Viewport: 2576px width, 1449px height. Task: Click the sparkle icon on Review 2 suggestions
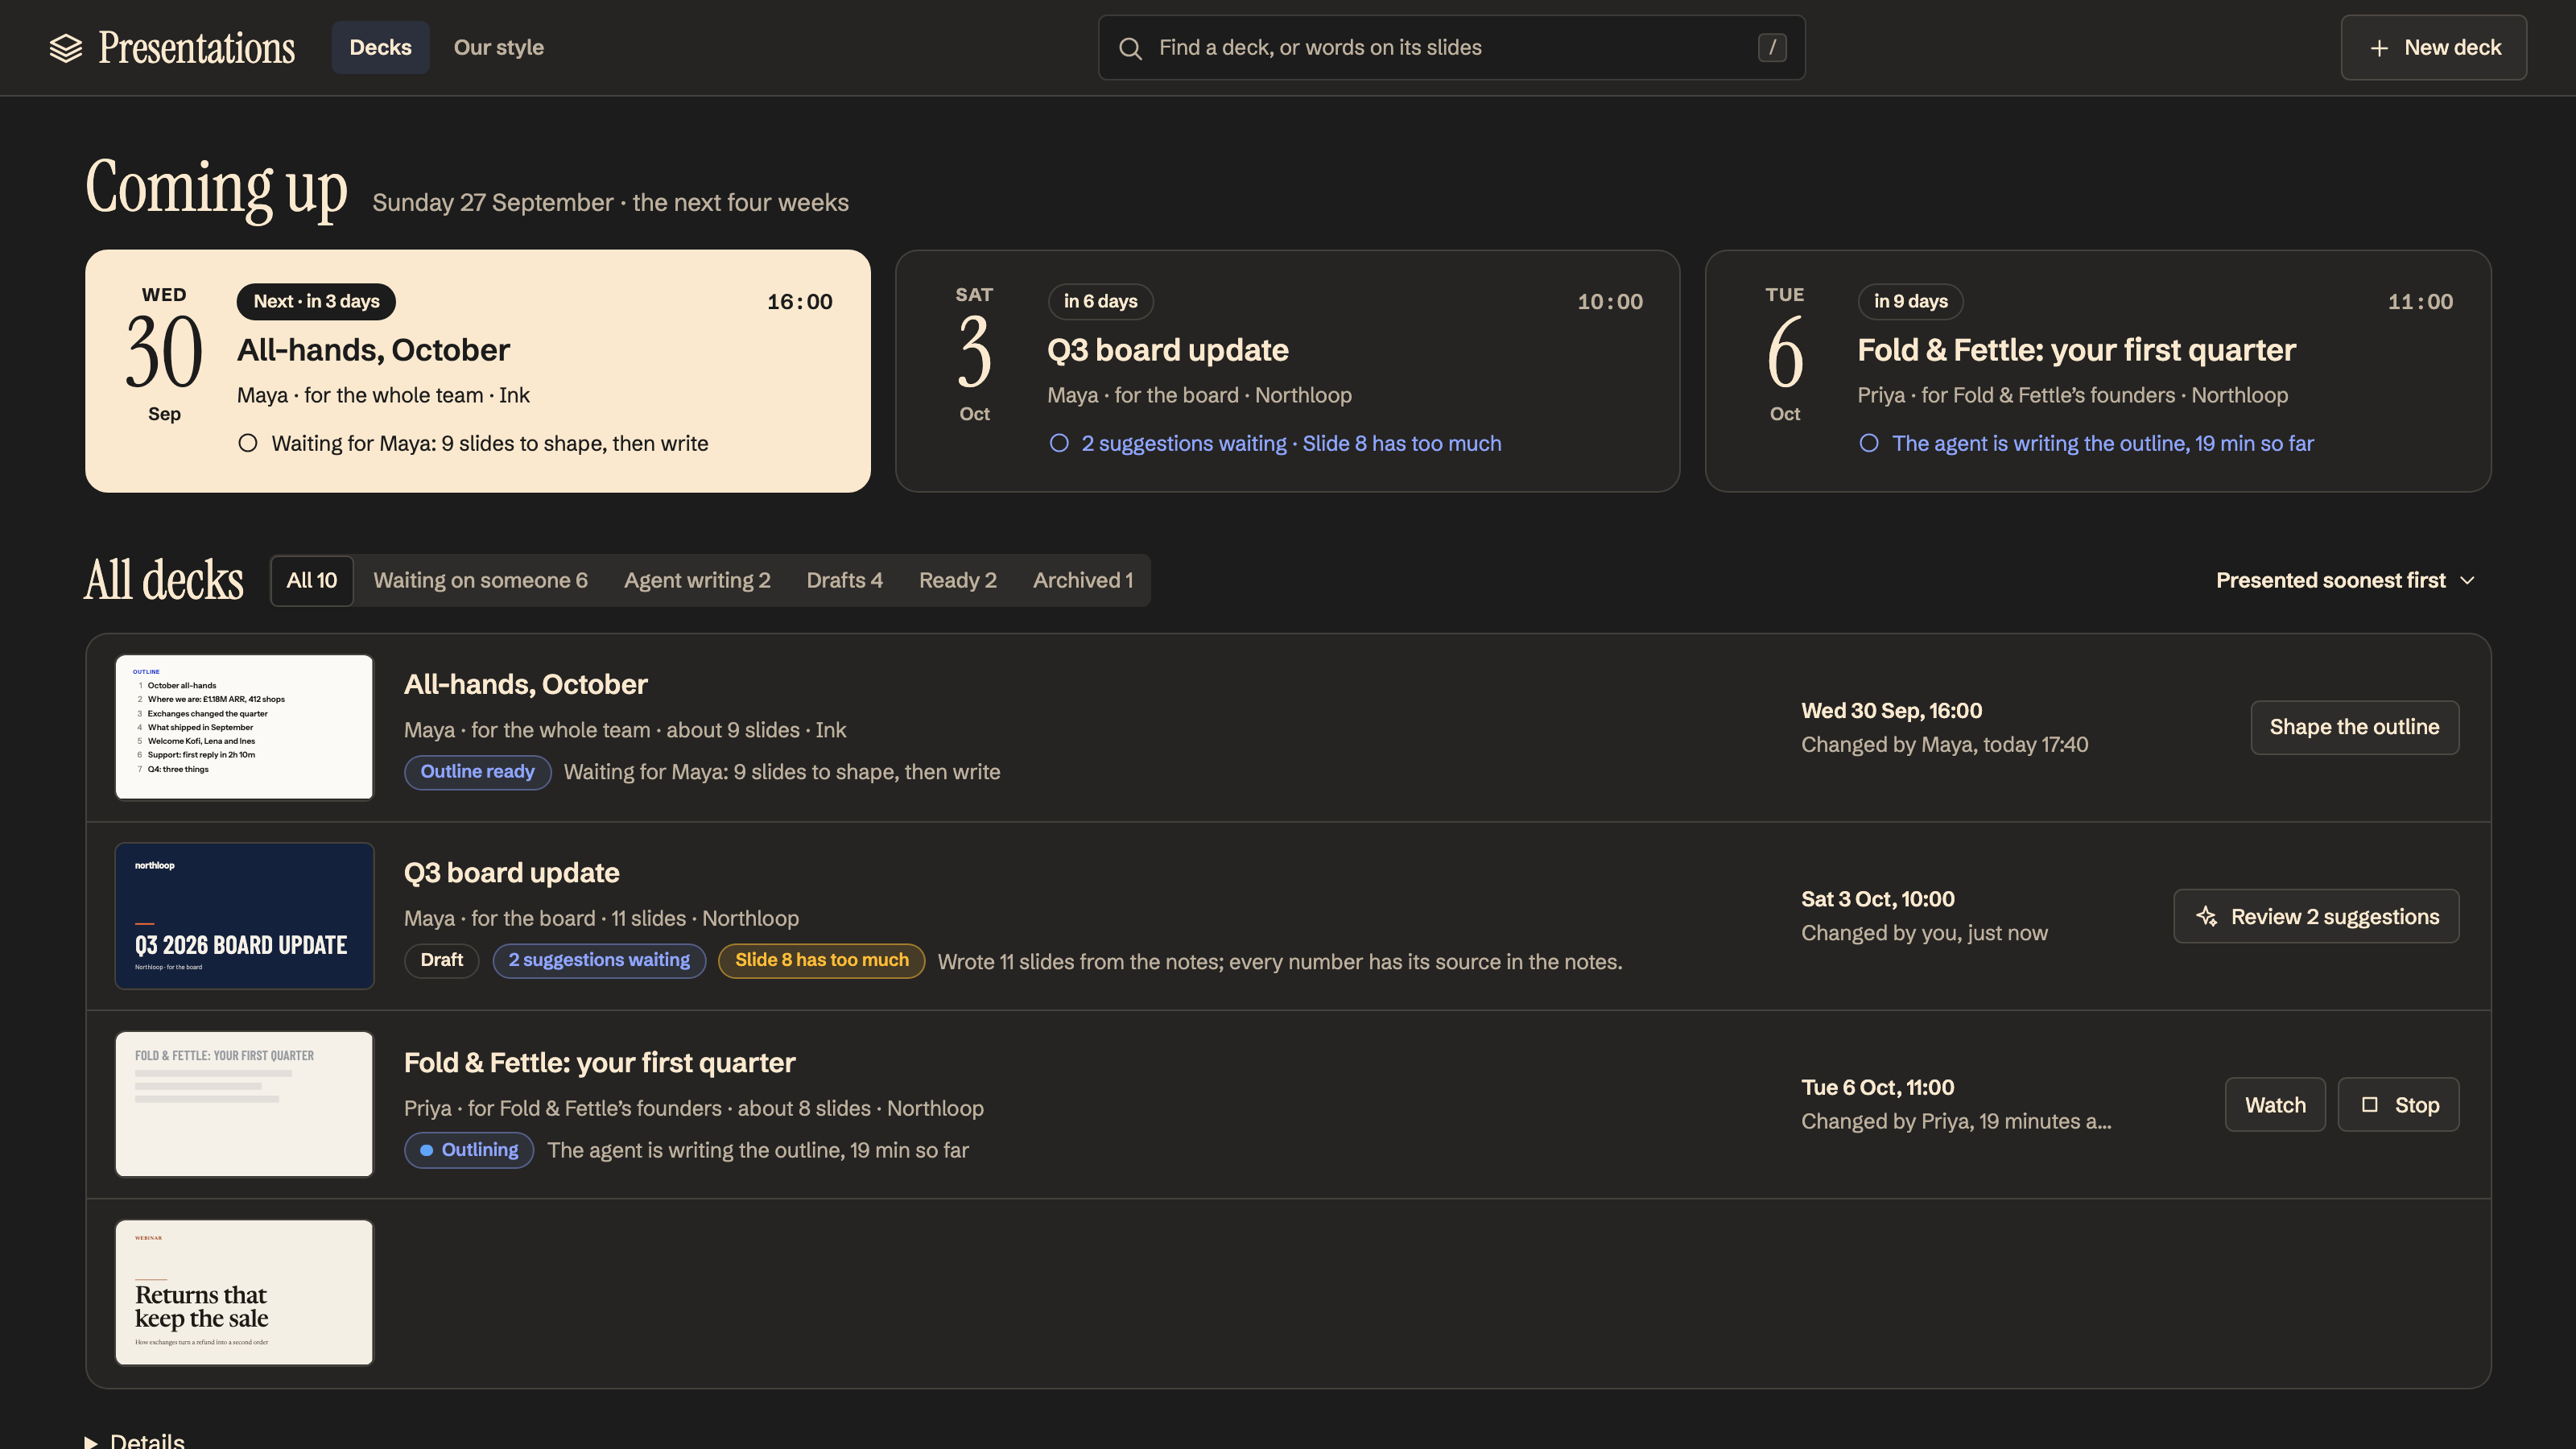tap(2207, 916)
